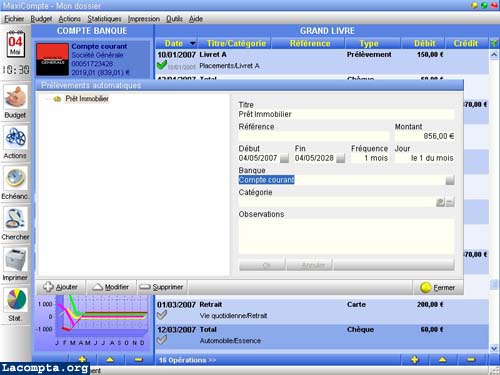
Task: Open the Actions menu in the menu bar
Action: point(70,19)
